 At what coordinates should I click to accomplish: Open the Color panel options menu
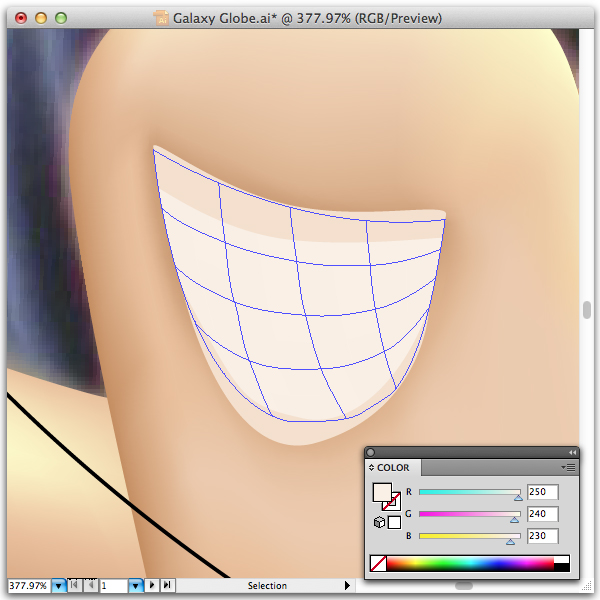click(568, 467)
